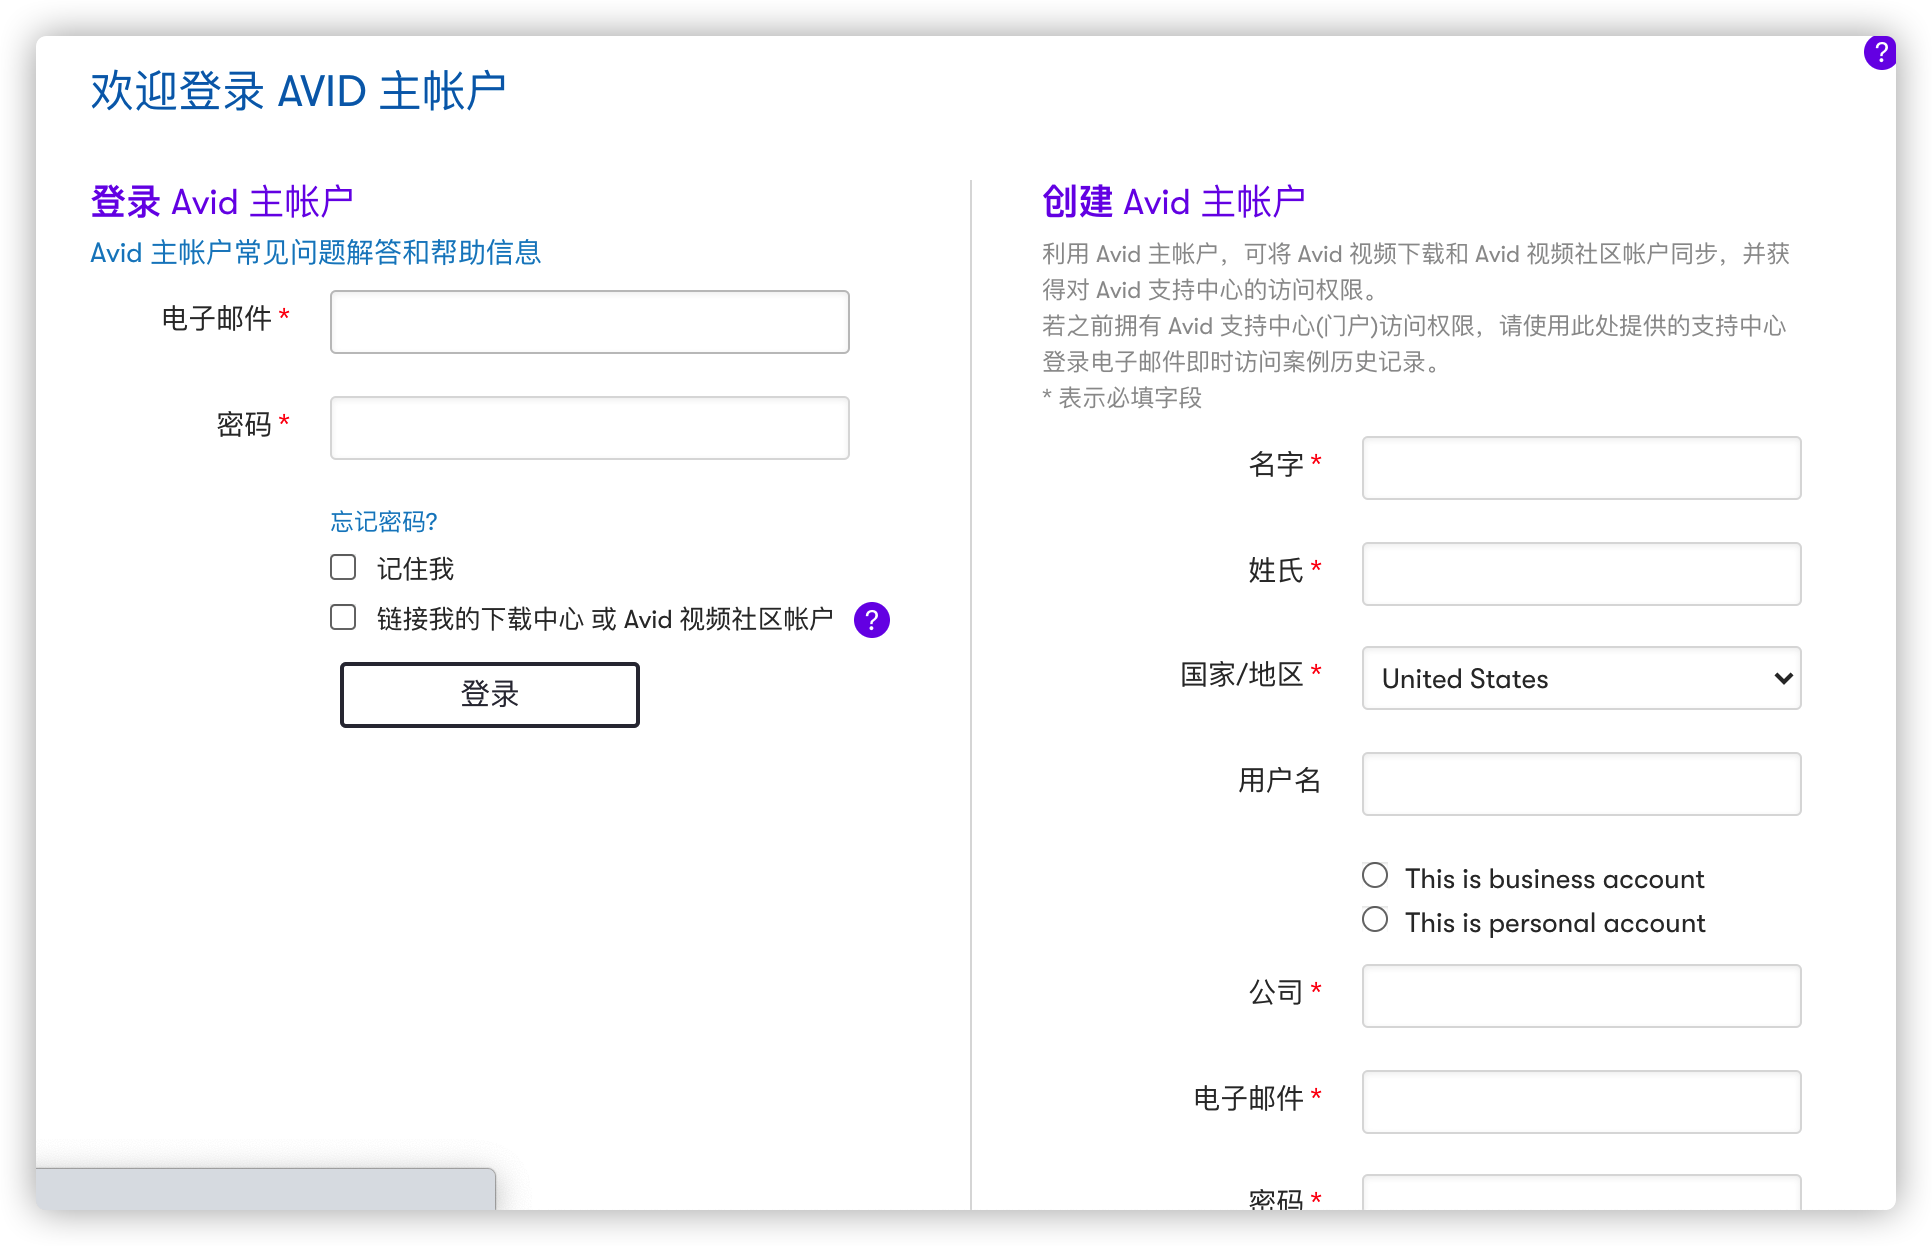Open Avid 主帐户常见问题解答和帮助信息 link
Screen dimensions: 1932x1246
(x=315, y=252)
